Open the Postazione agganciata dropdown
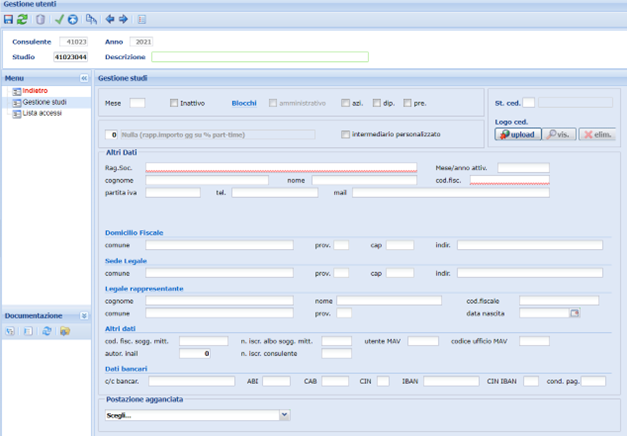 (x=284, y=415)
